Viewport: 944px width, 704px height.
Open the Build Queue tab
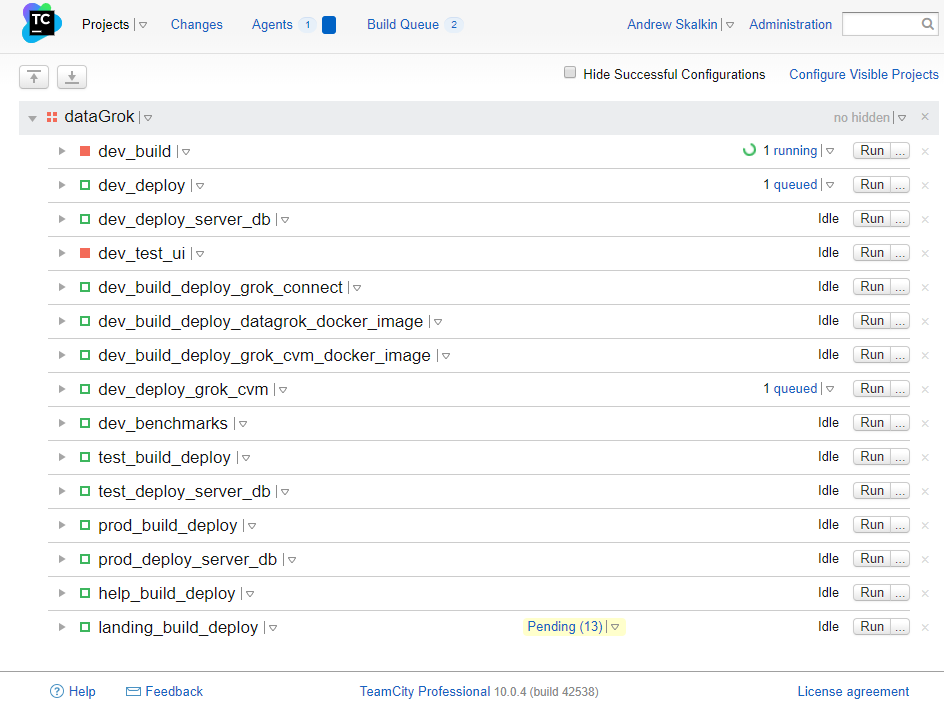tap(403, 24)
